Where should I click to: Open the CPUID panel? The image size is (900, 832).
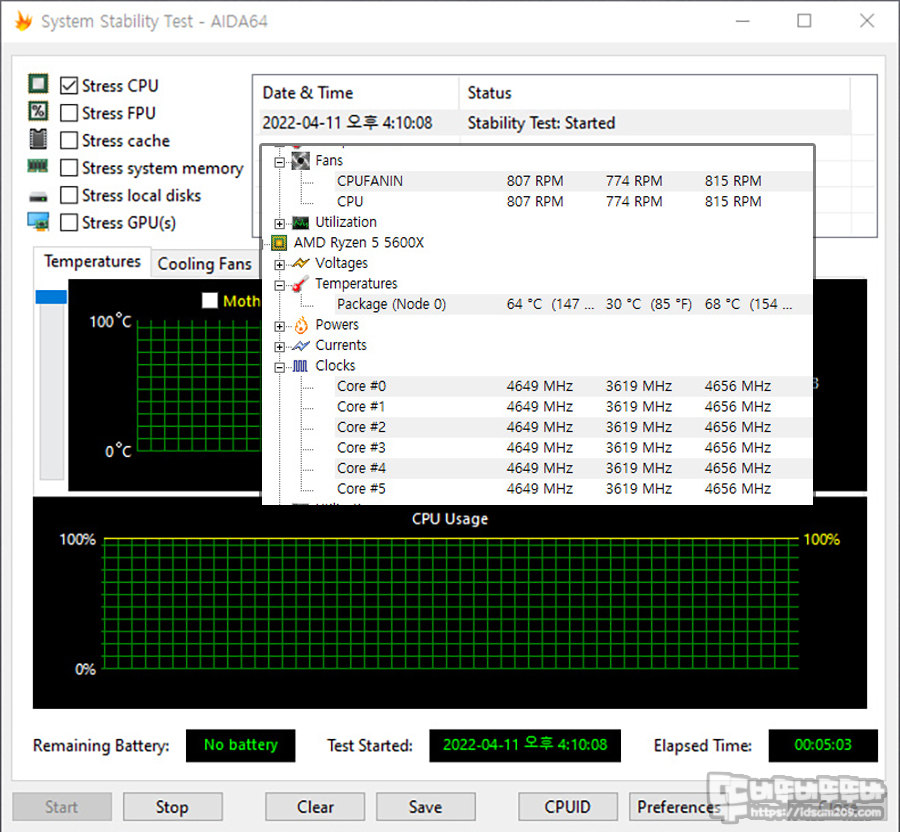(x=568, y=807)
